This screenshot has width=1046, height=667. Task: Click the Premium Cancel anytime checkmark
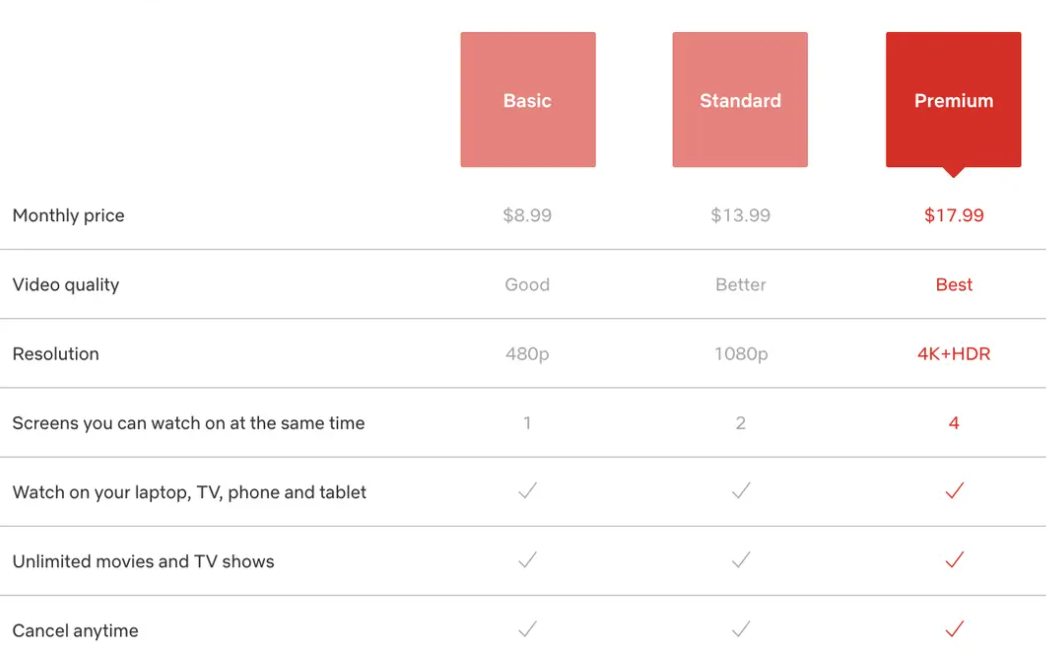coord(953,629)
